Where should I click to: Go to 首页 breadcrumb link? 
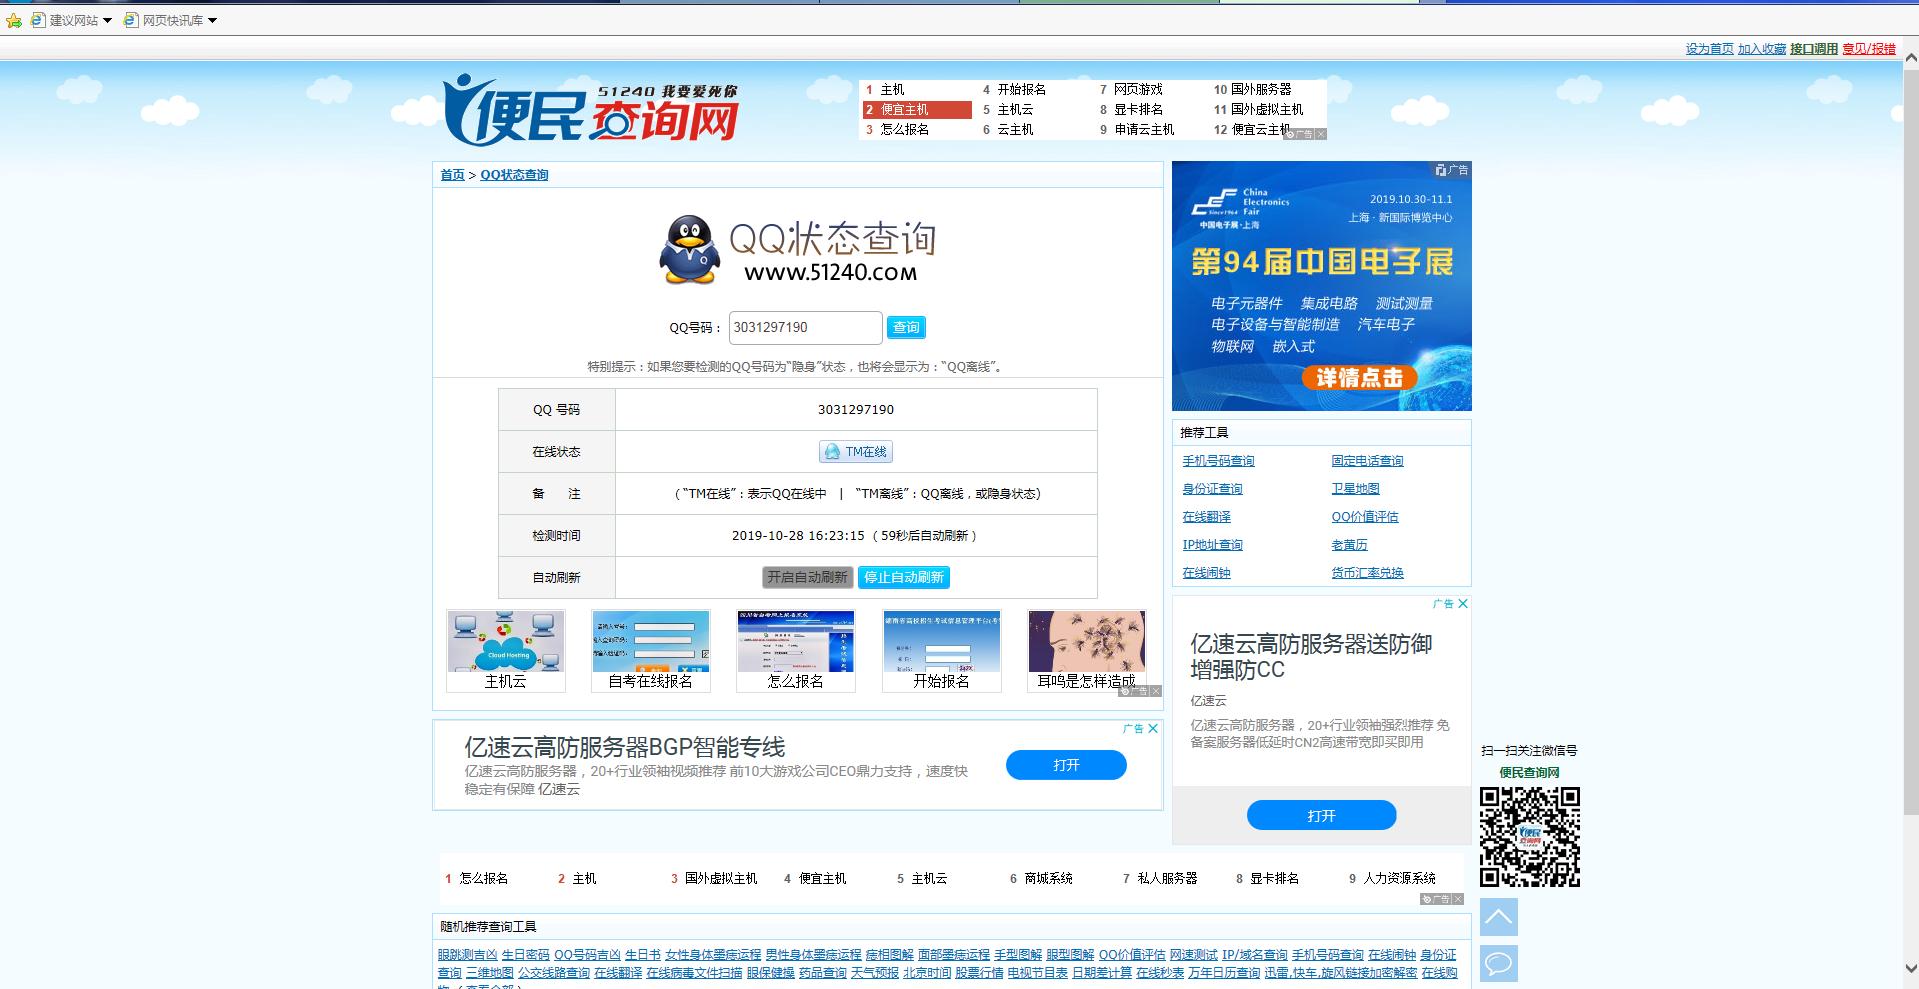[453, 175]
